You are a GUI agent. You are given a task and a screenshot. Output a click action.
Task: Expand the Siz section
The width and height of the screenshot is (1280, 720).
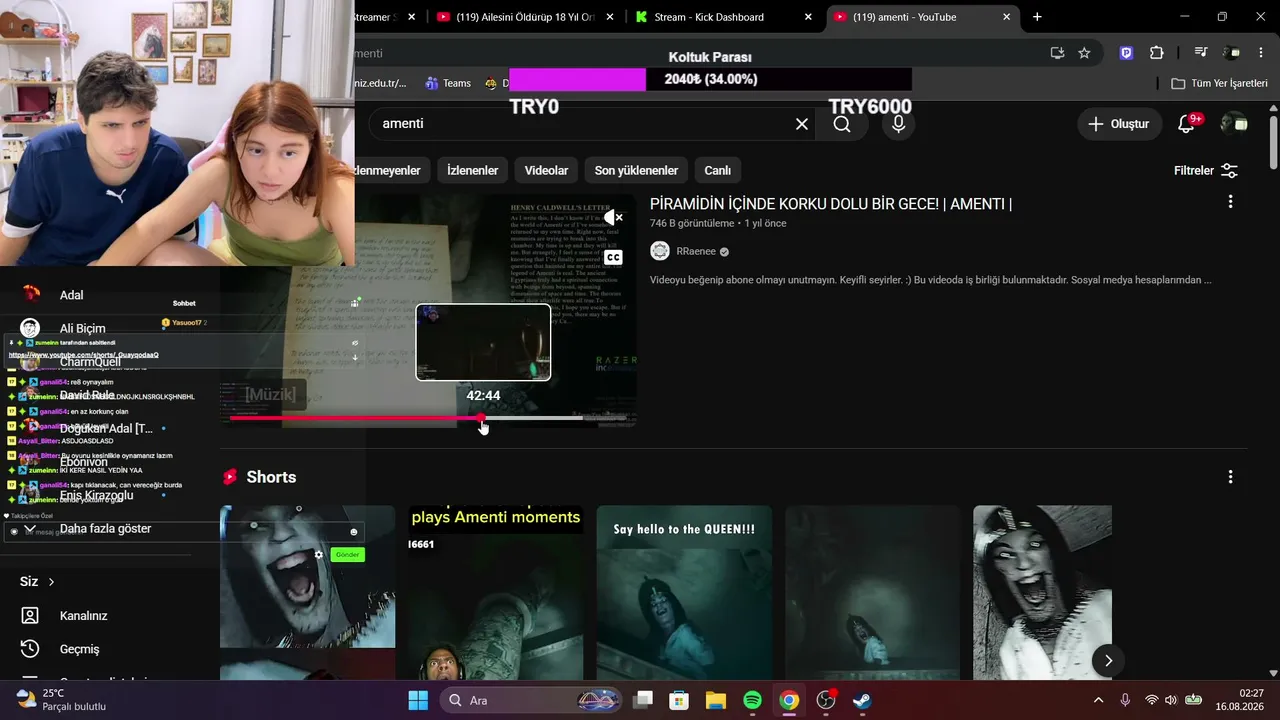click(37, 581)
